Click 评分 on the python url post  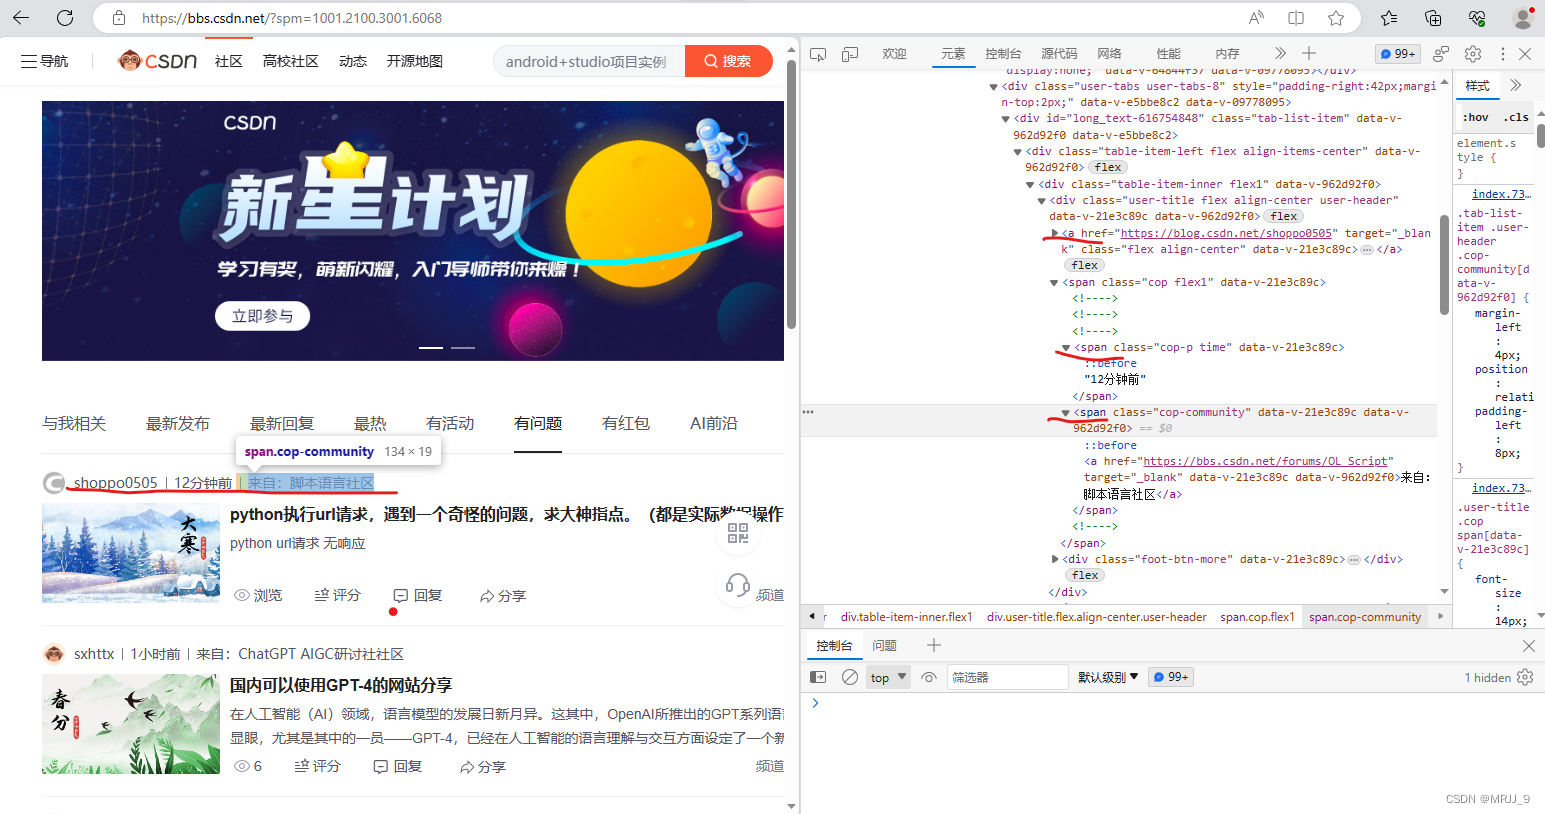337,595
